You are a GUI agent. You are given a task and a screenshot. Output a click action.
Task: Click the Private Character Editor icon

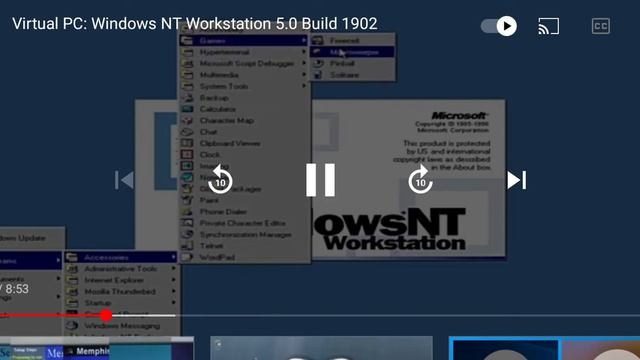[187, 223]
